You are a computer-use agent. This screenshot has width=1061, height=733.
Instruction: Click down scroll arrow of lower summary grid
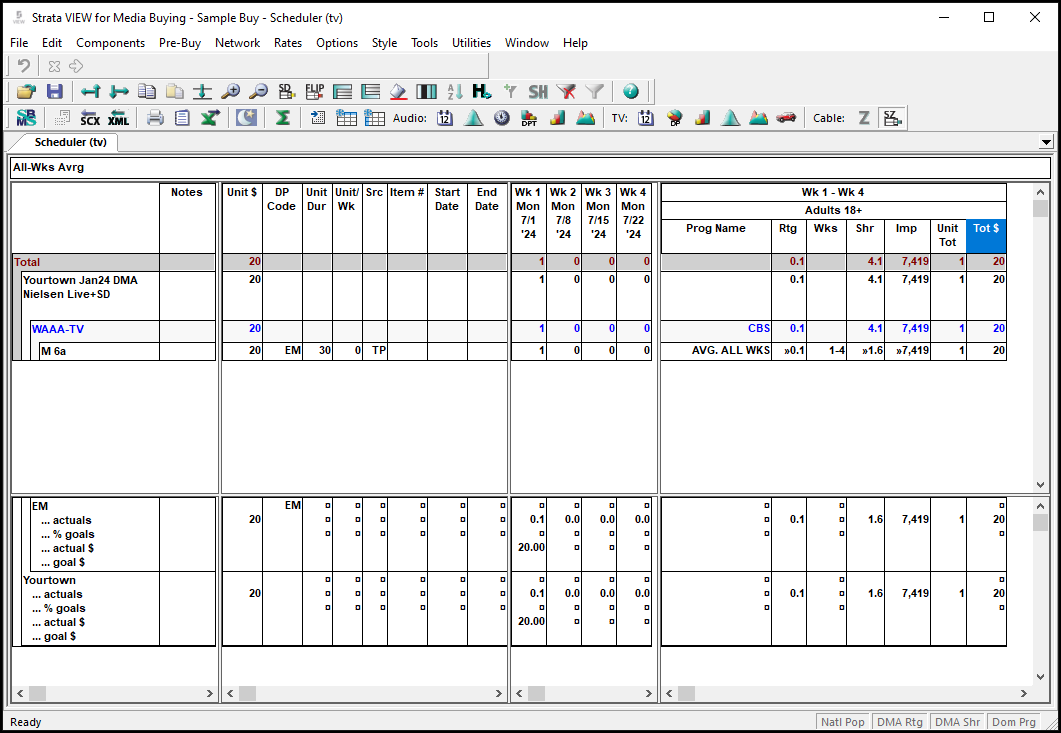pos(1040,677)
